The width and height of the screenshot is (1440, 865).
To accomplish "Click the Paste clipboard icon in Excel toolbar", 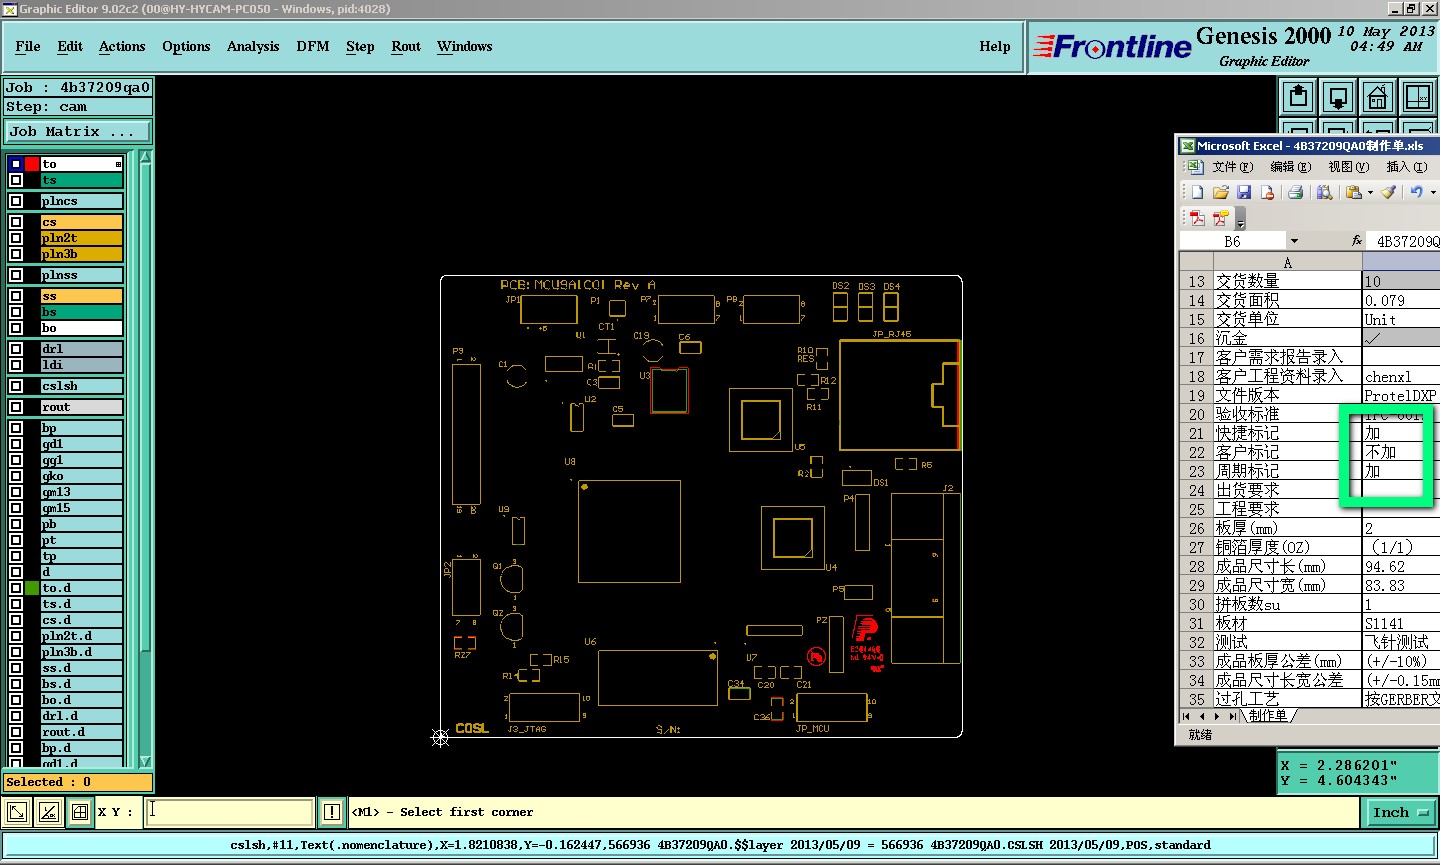I will [1353, 192].
